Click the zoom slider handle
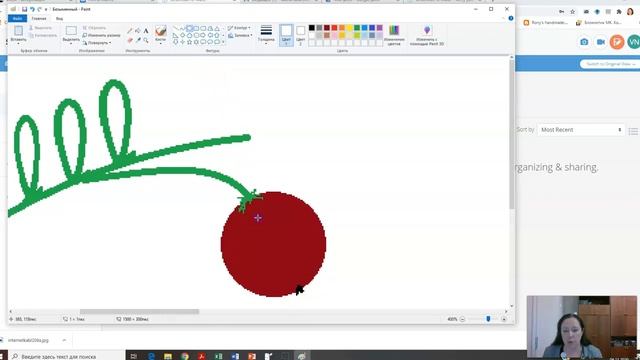 click(488, 319)
